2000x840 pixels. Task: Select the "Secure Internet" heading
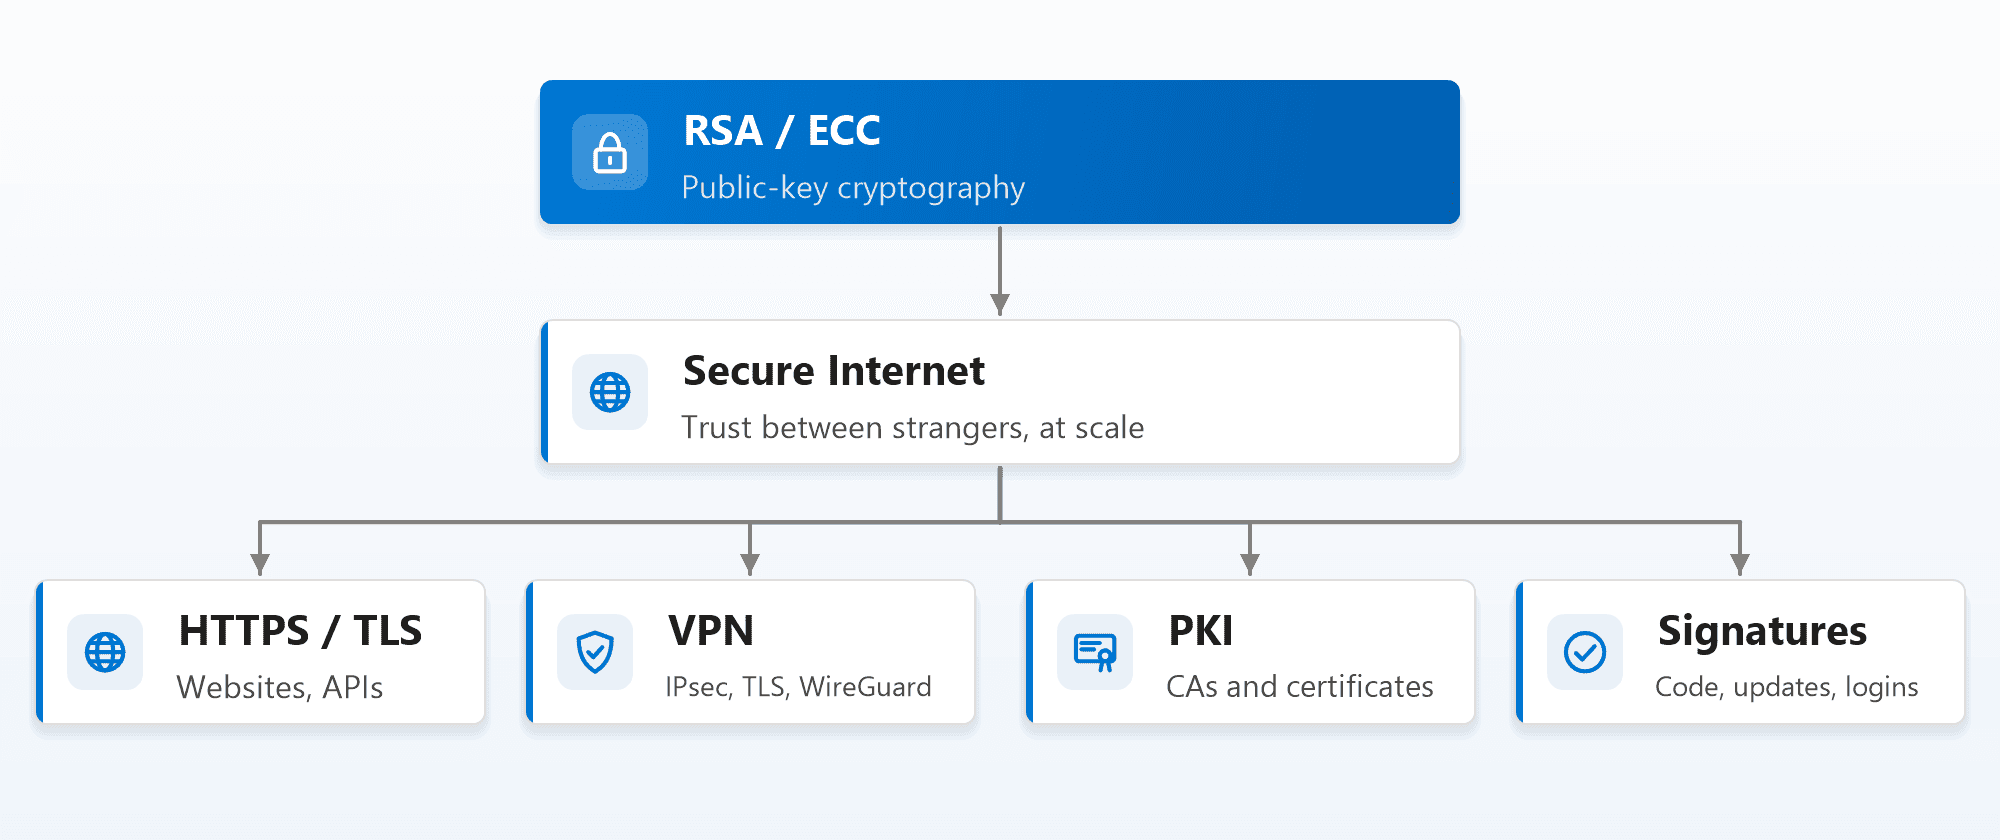(x=834, y=371)
